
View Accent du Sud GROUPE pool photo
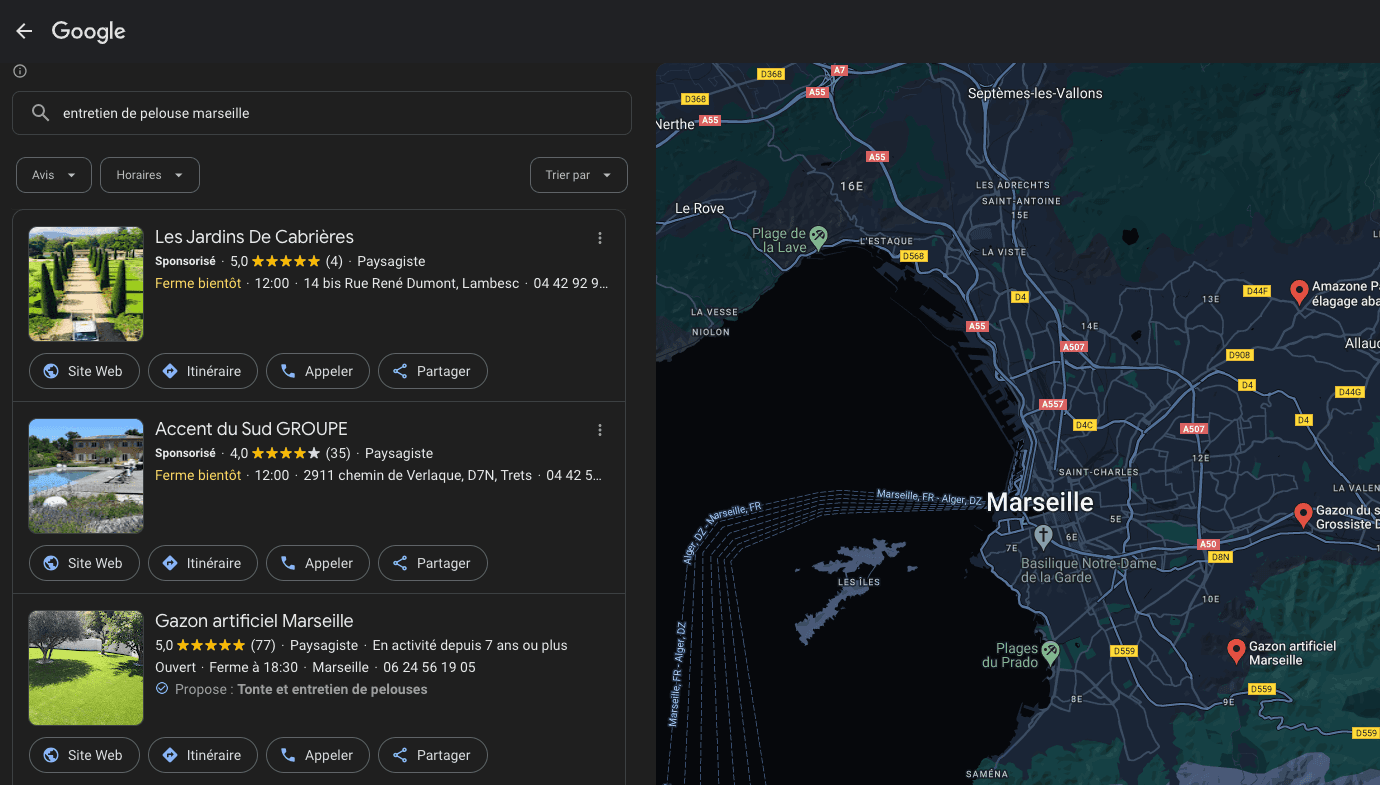[x=86, y=476]
